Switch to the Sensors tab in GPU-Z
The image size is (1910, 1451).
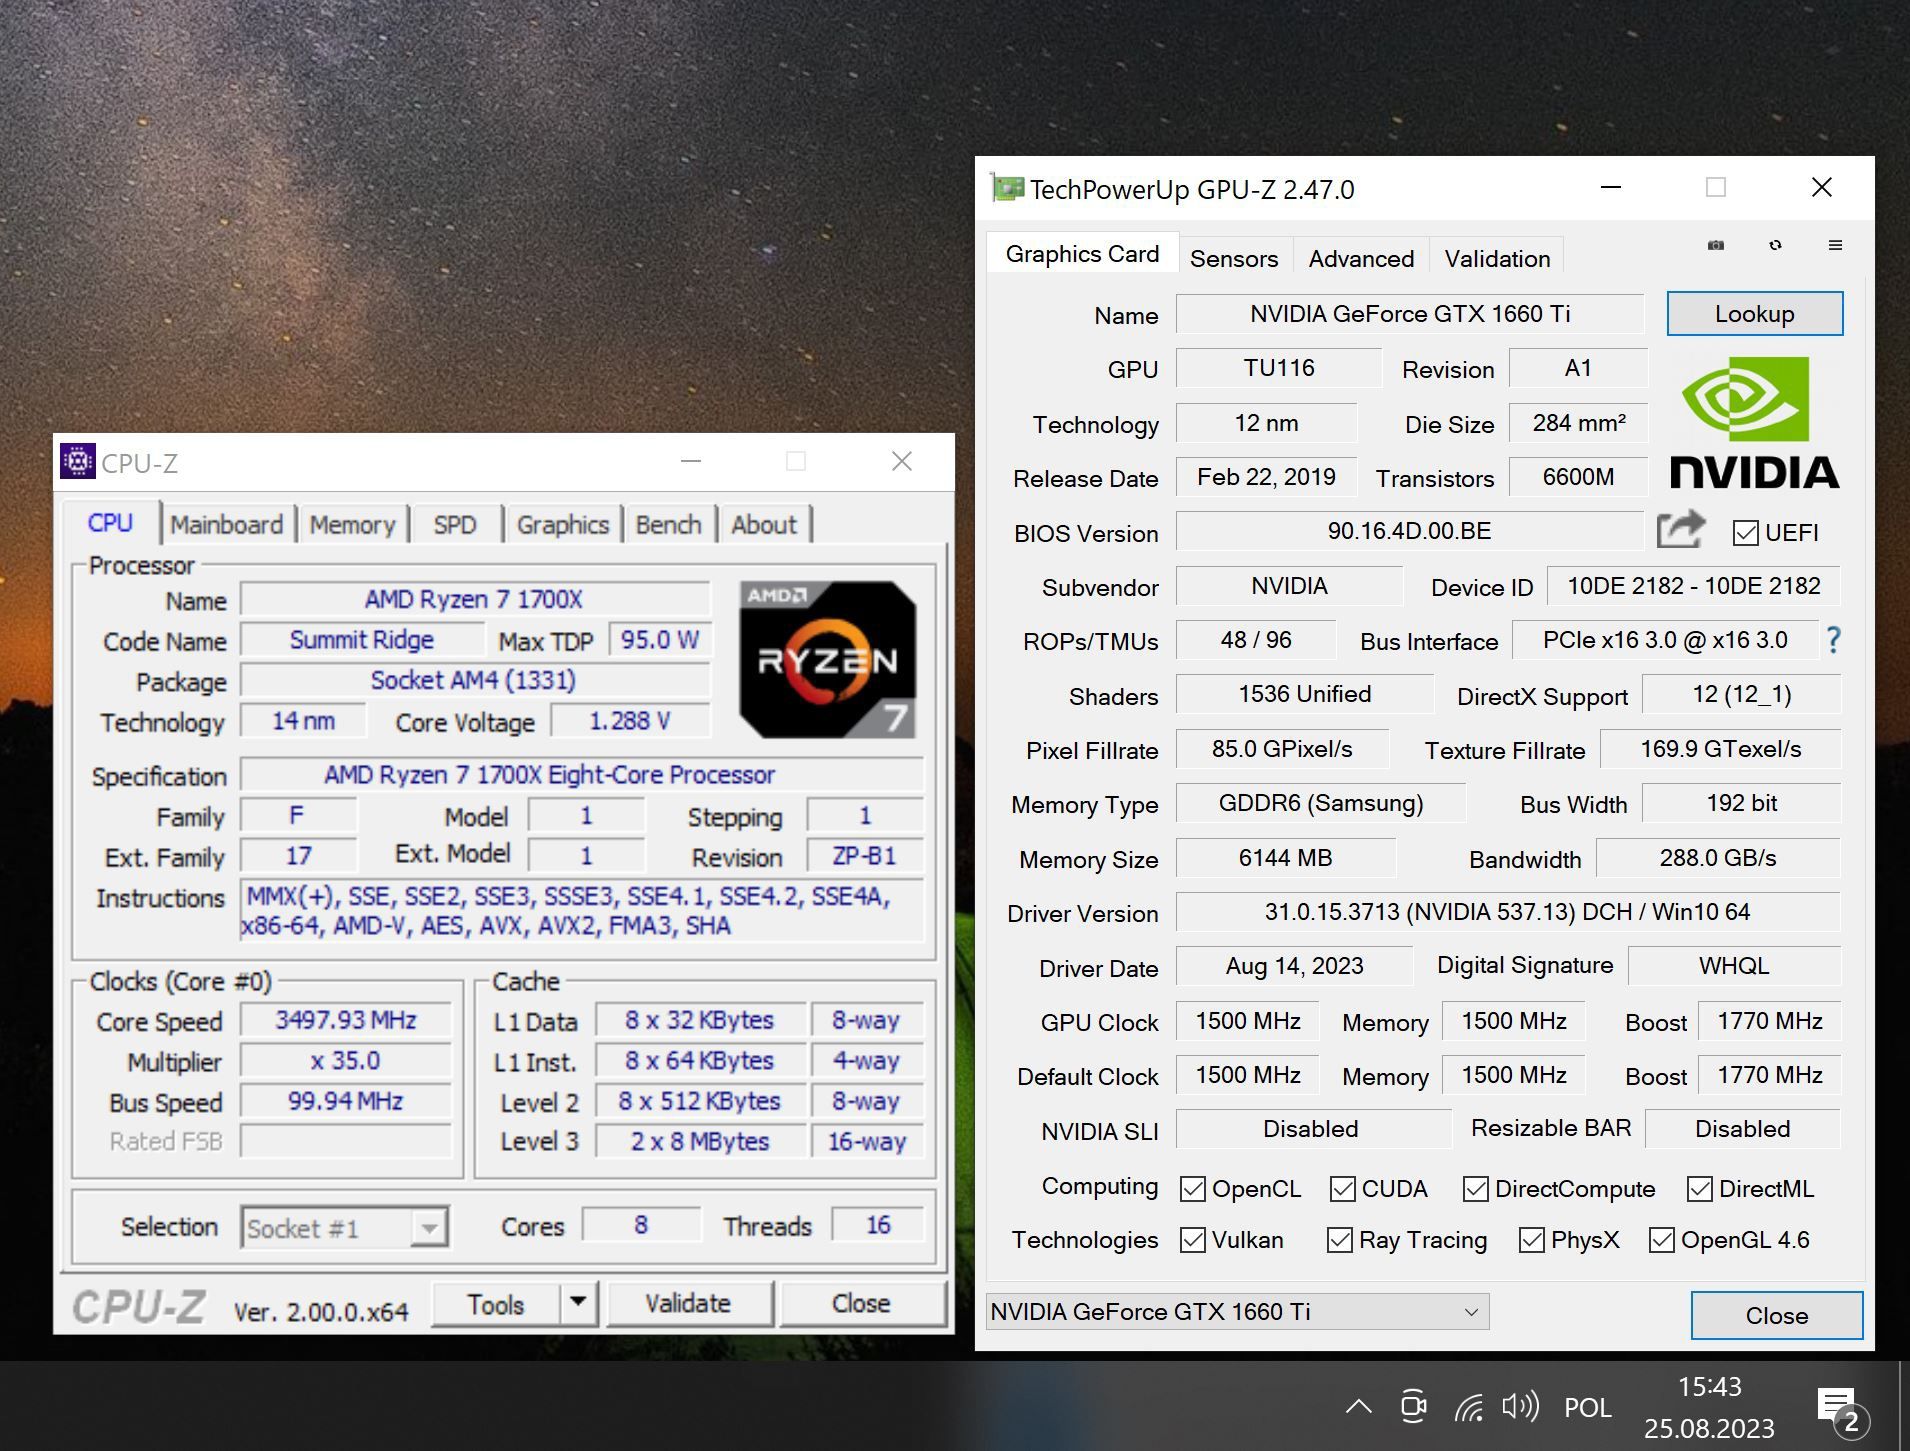pos(1234,259)
